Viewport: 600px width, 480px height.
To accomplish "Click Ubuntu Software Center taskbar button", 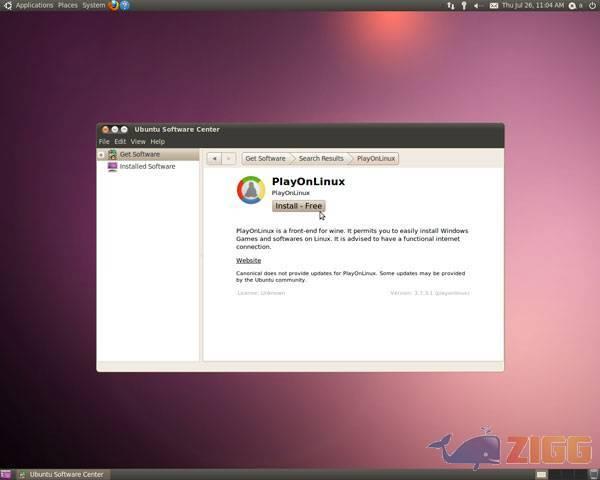I will point(63,475).
